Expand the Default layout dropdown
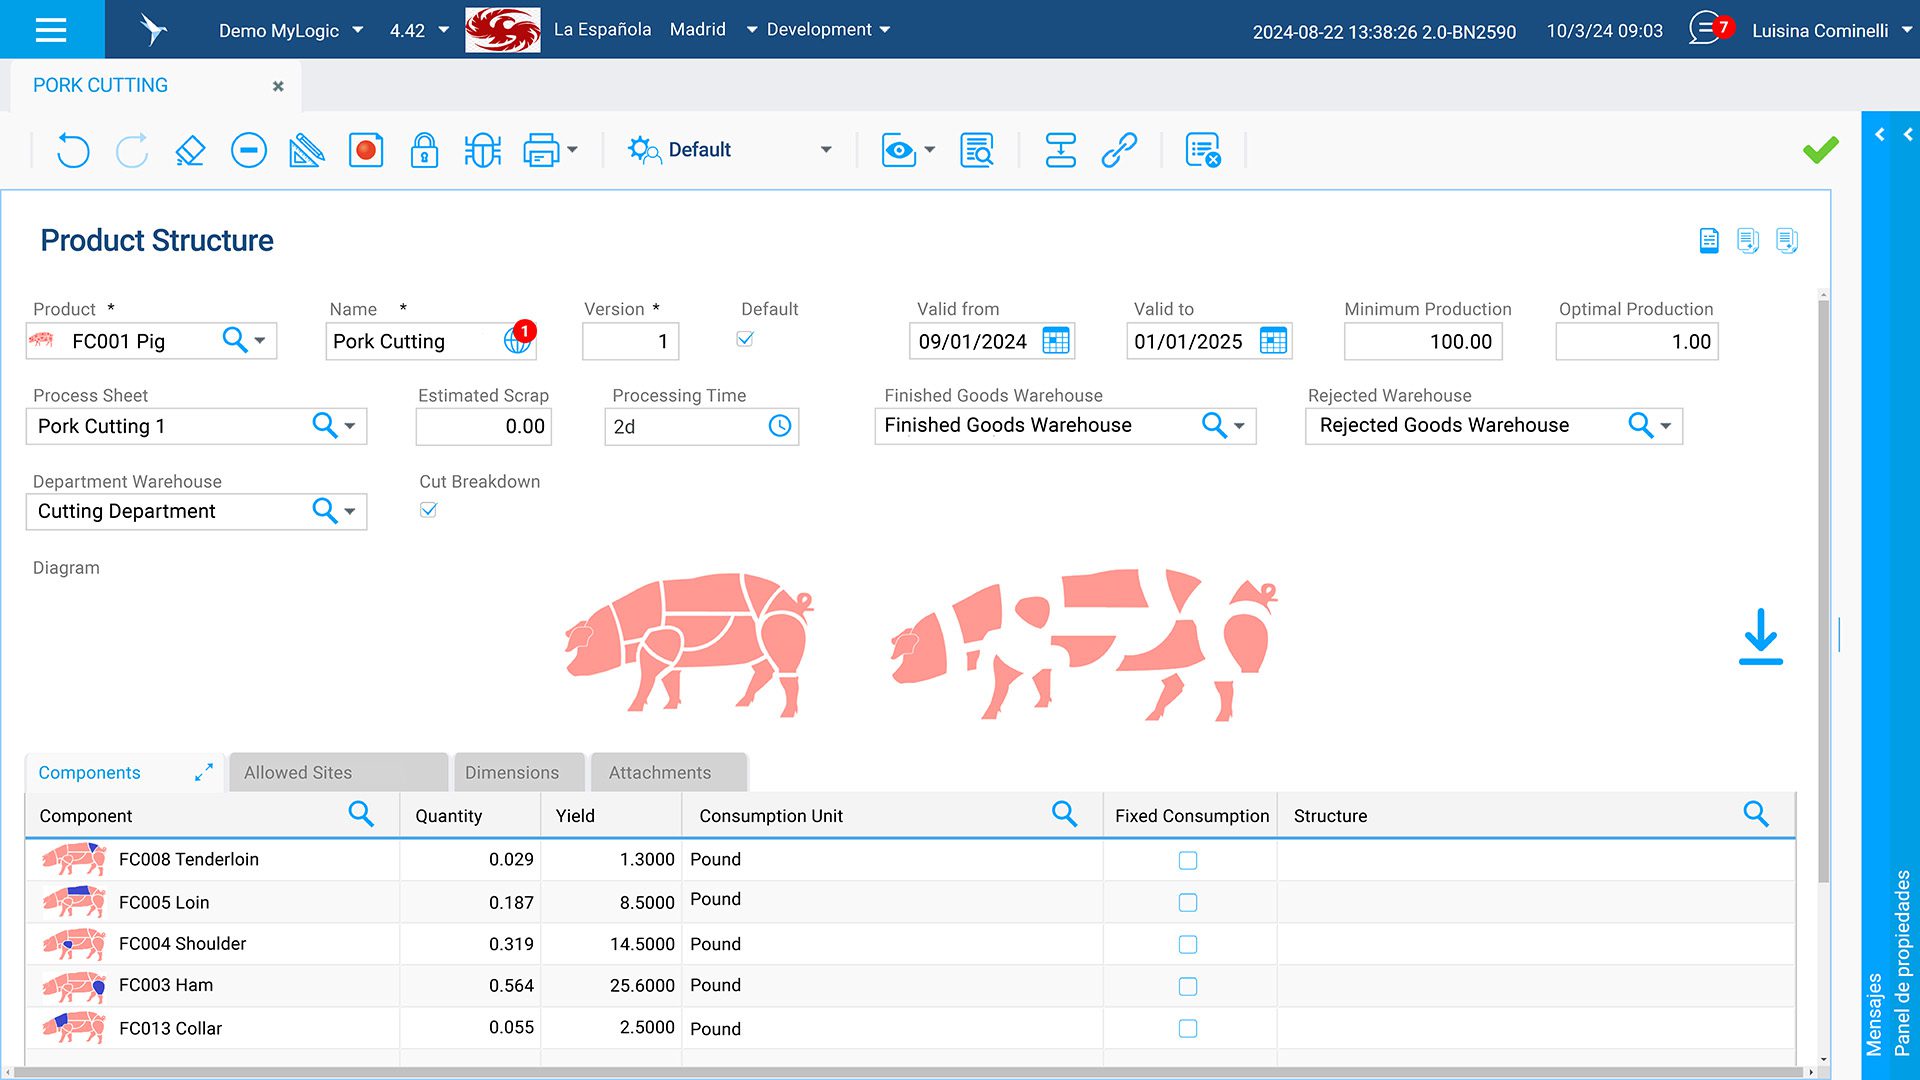 coord(826,150)
